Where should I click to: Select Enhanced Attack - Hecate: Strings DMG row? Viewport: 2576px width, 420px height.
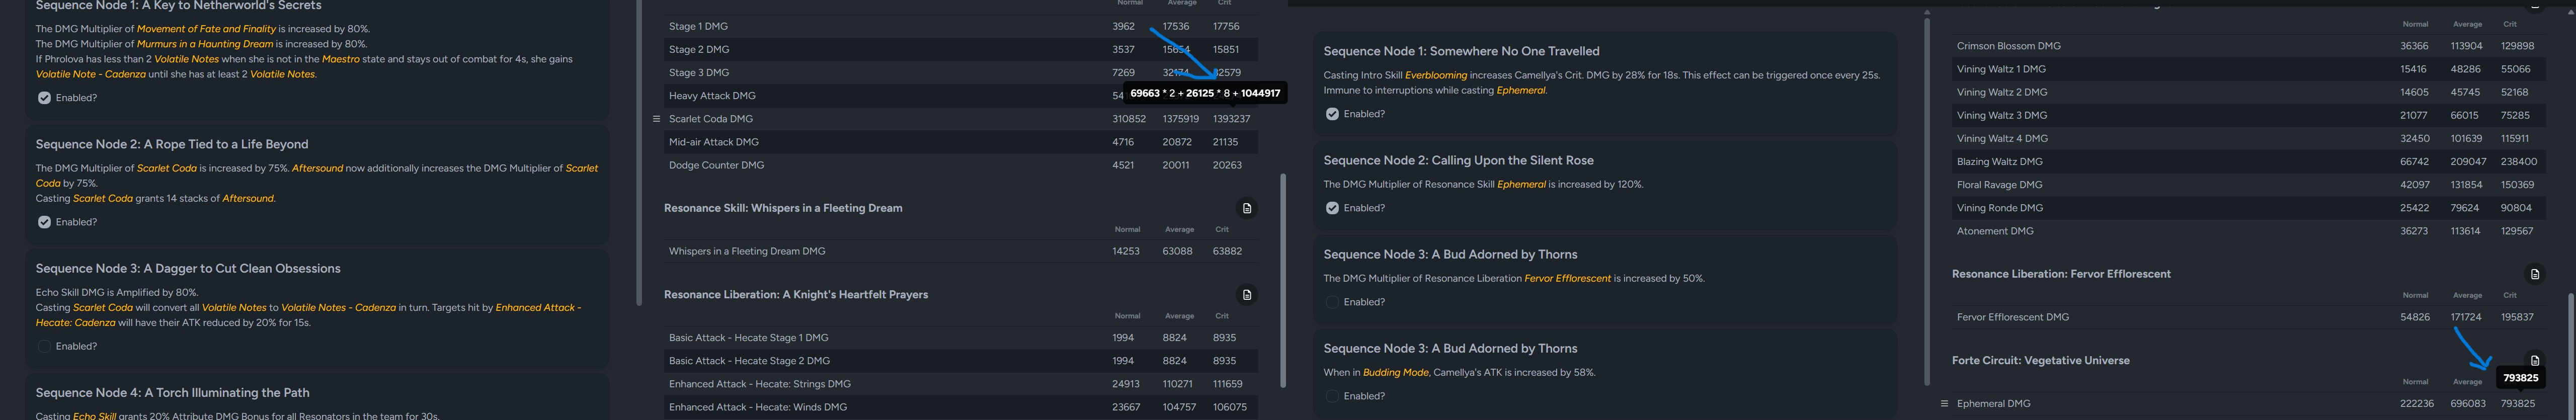(x=961, y=384)
